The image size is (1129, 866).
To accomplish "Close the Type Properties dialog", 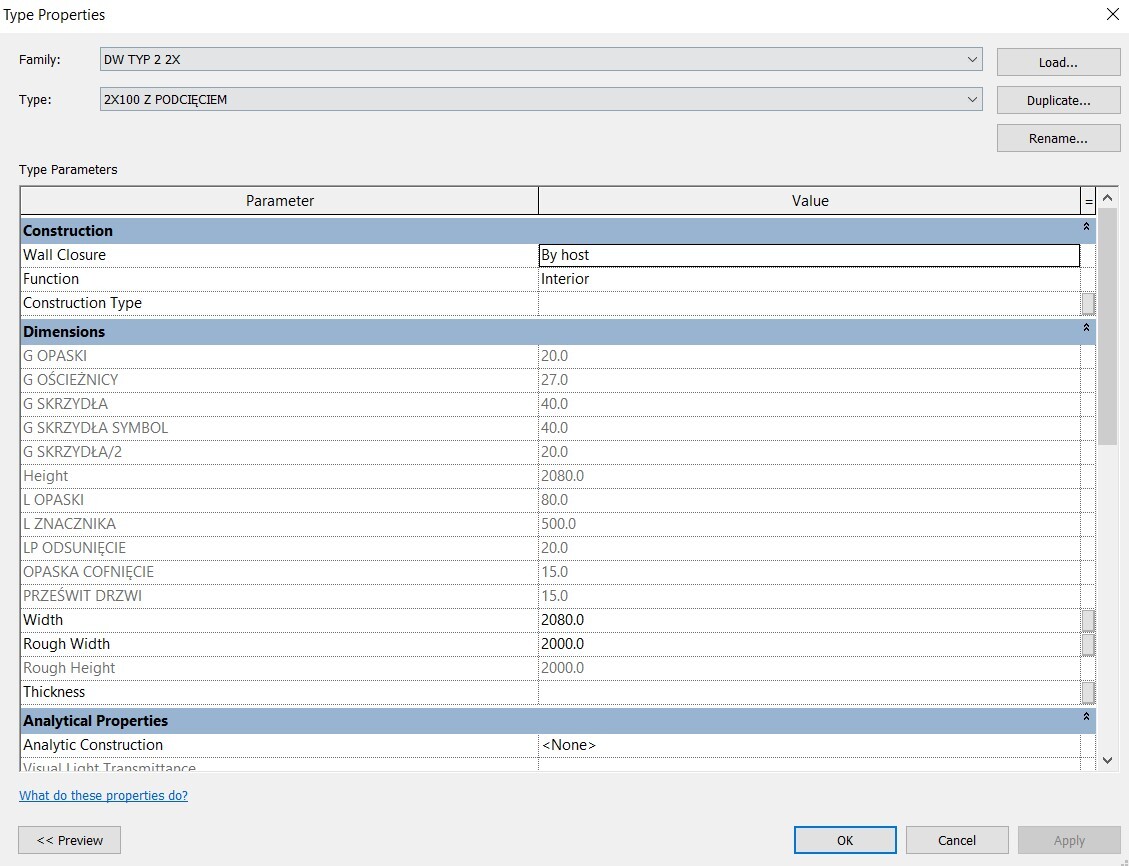I will pos(1112,15).
